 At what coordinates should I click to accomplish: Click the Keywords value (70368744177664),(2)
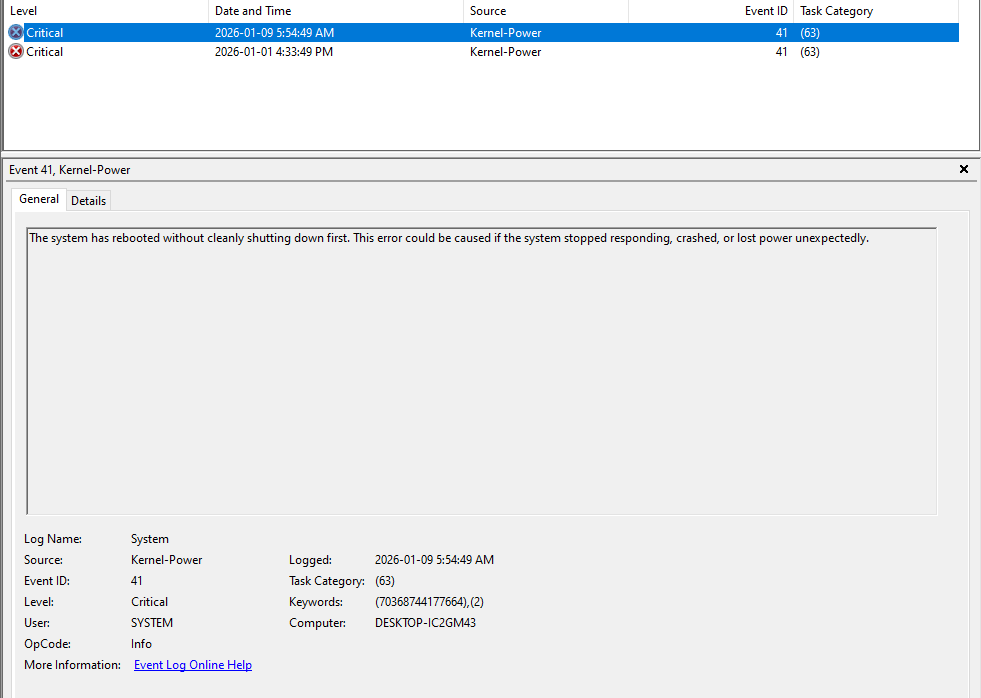pos(429,602)
